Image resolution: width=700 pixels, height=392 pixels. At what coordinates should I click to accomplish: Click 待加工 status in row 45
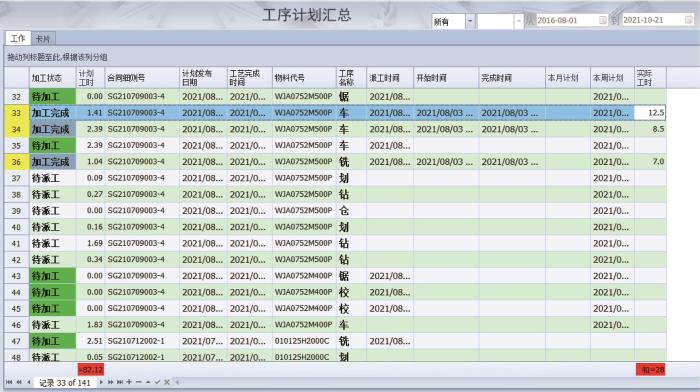52,309
